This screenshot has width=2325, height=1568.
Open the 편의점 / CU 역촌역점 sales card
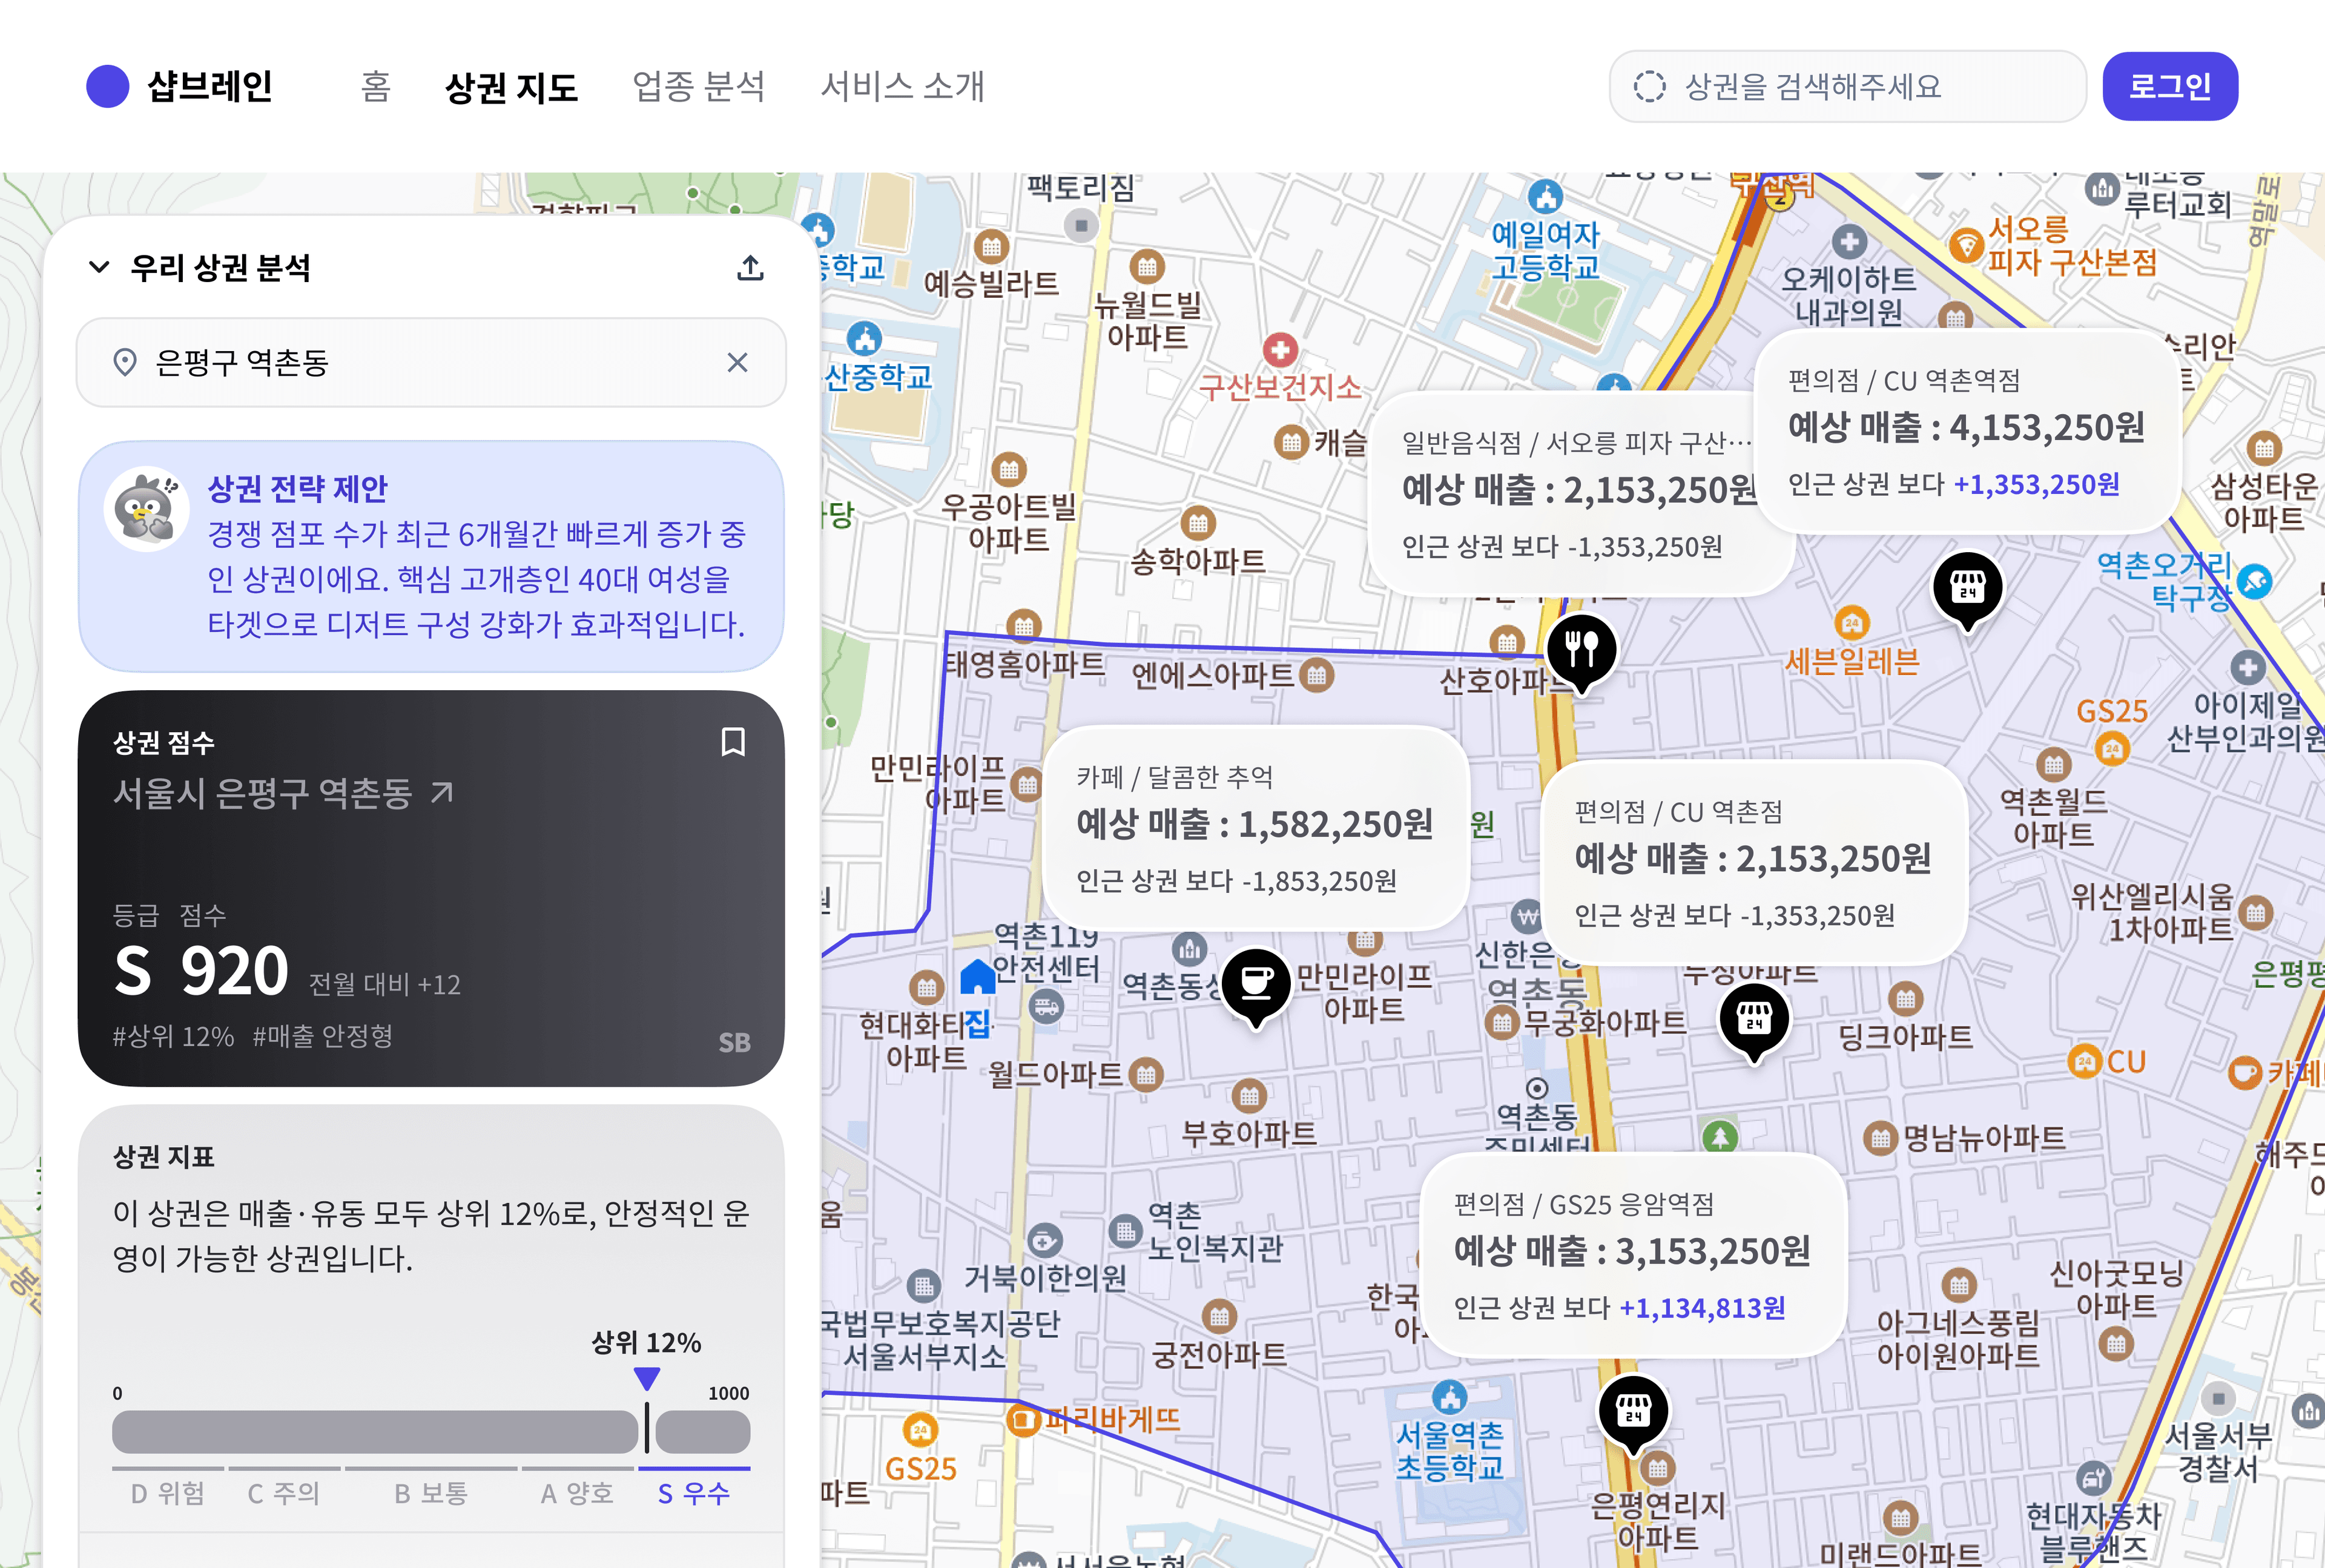1967,431
